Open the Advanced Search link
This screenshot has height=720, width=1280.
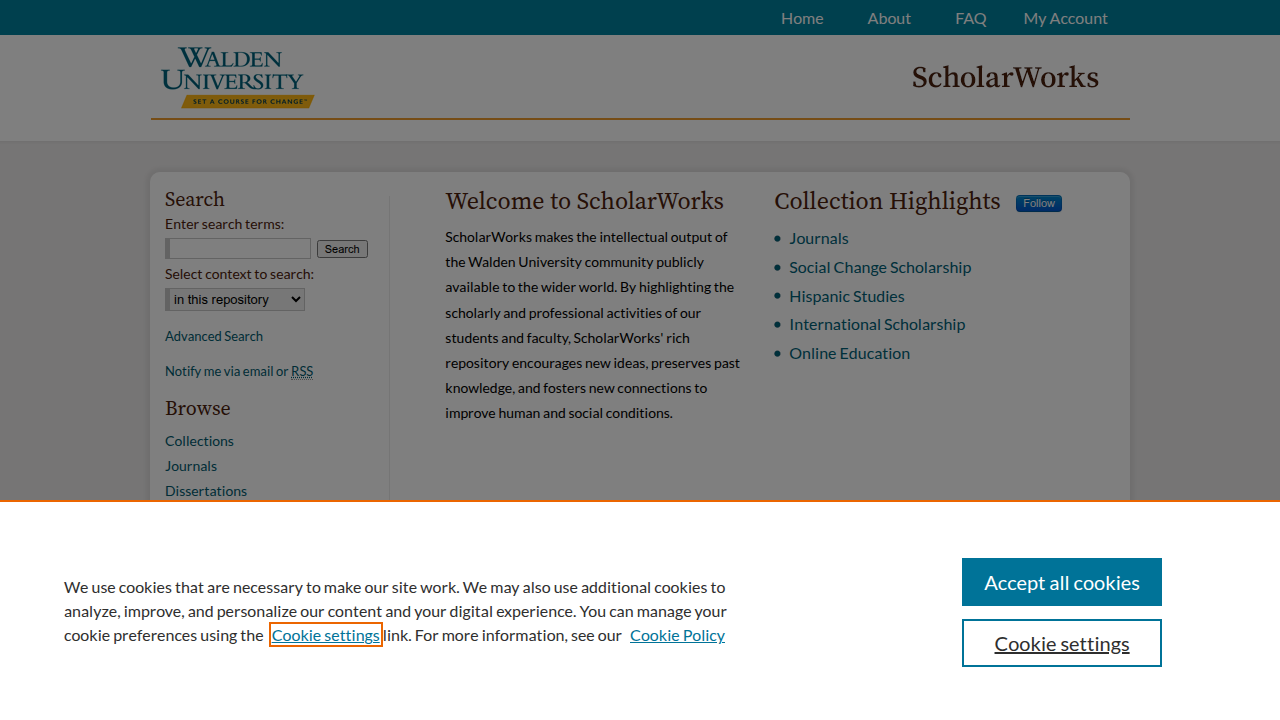click(214, 336)
